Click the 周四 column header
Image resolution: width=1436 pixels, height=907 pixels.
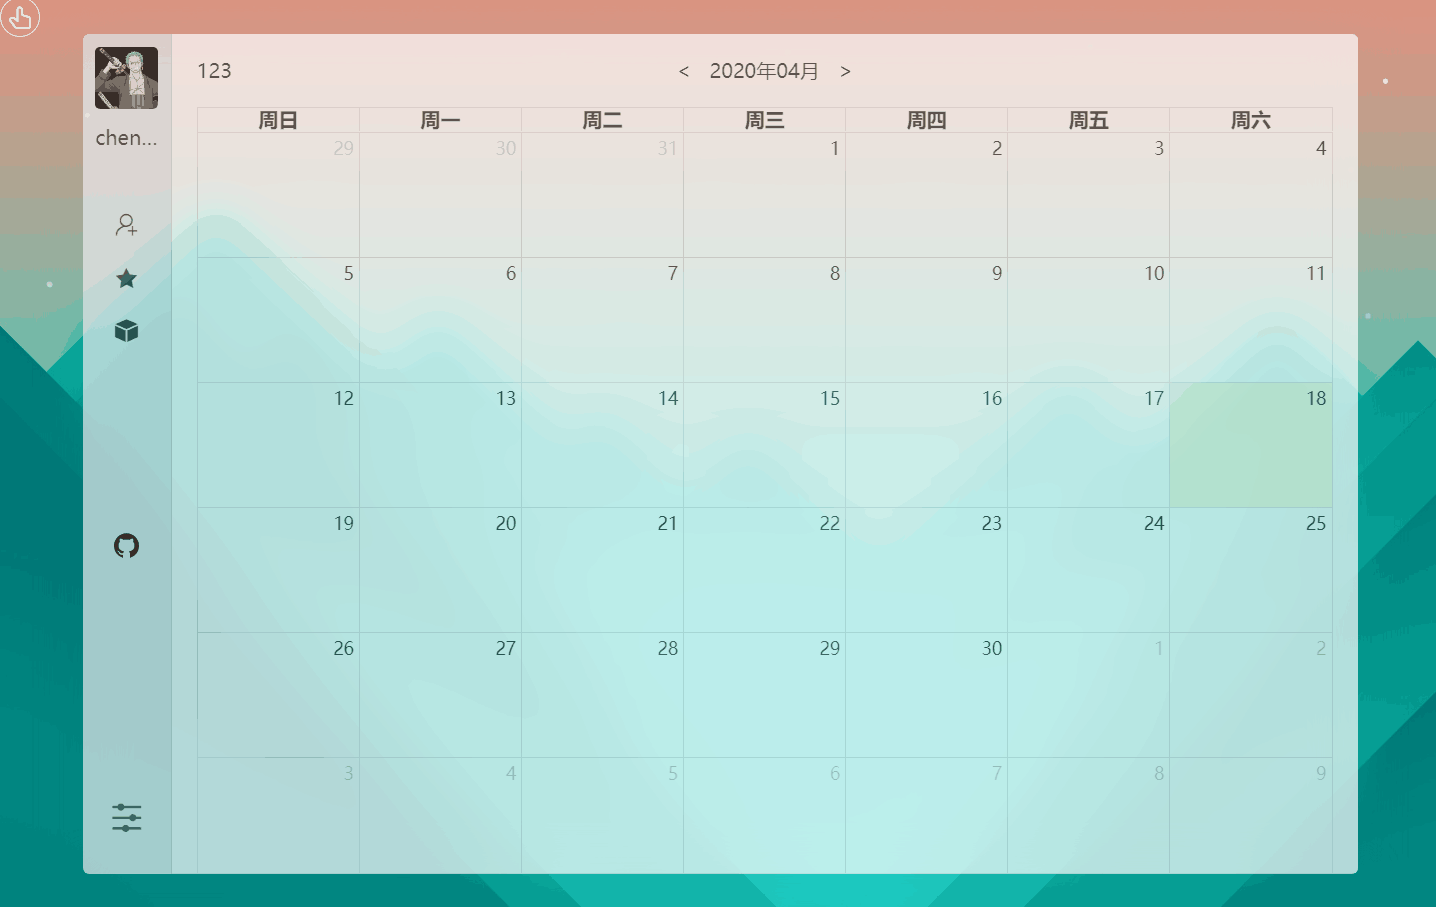click(x=926, y=120)
